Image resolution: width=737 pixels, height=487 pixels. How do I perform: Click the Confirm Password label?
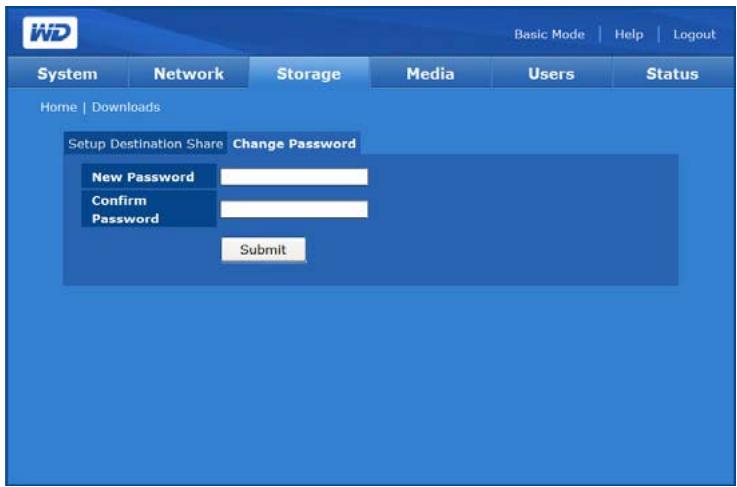pyautogui.click(x=149, y=209)
